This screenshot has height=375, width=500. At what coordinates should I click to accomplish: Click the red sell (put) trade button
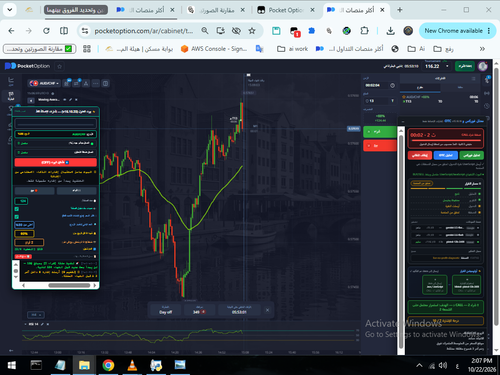point(380,146)
